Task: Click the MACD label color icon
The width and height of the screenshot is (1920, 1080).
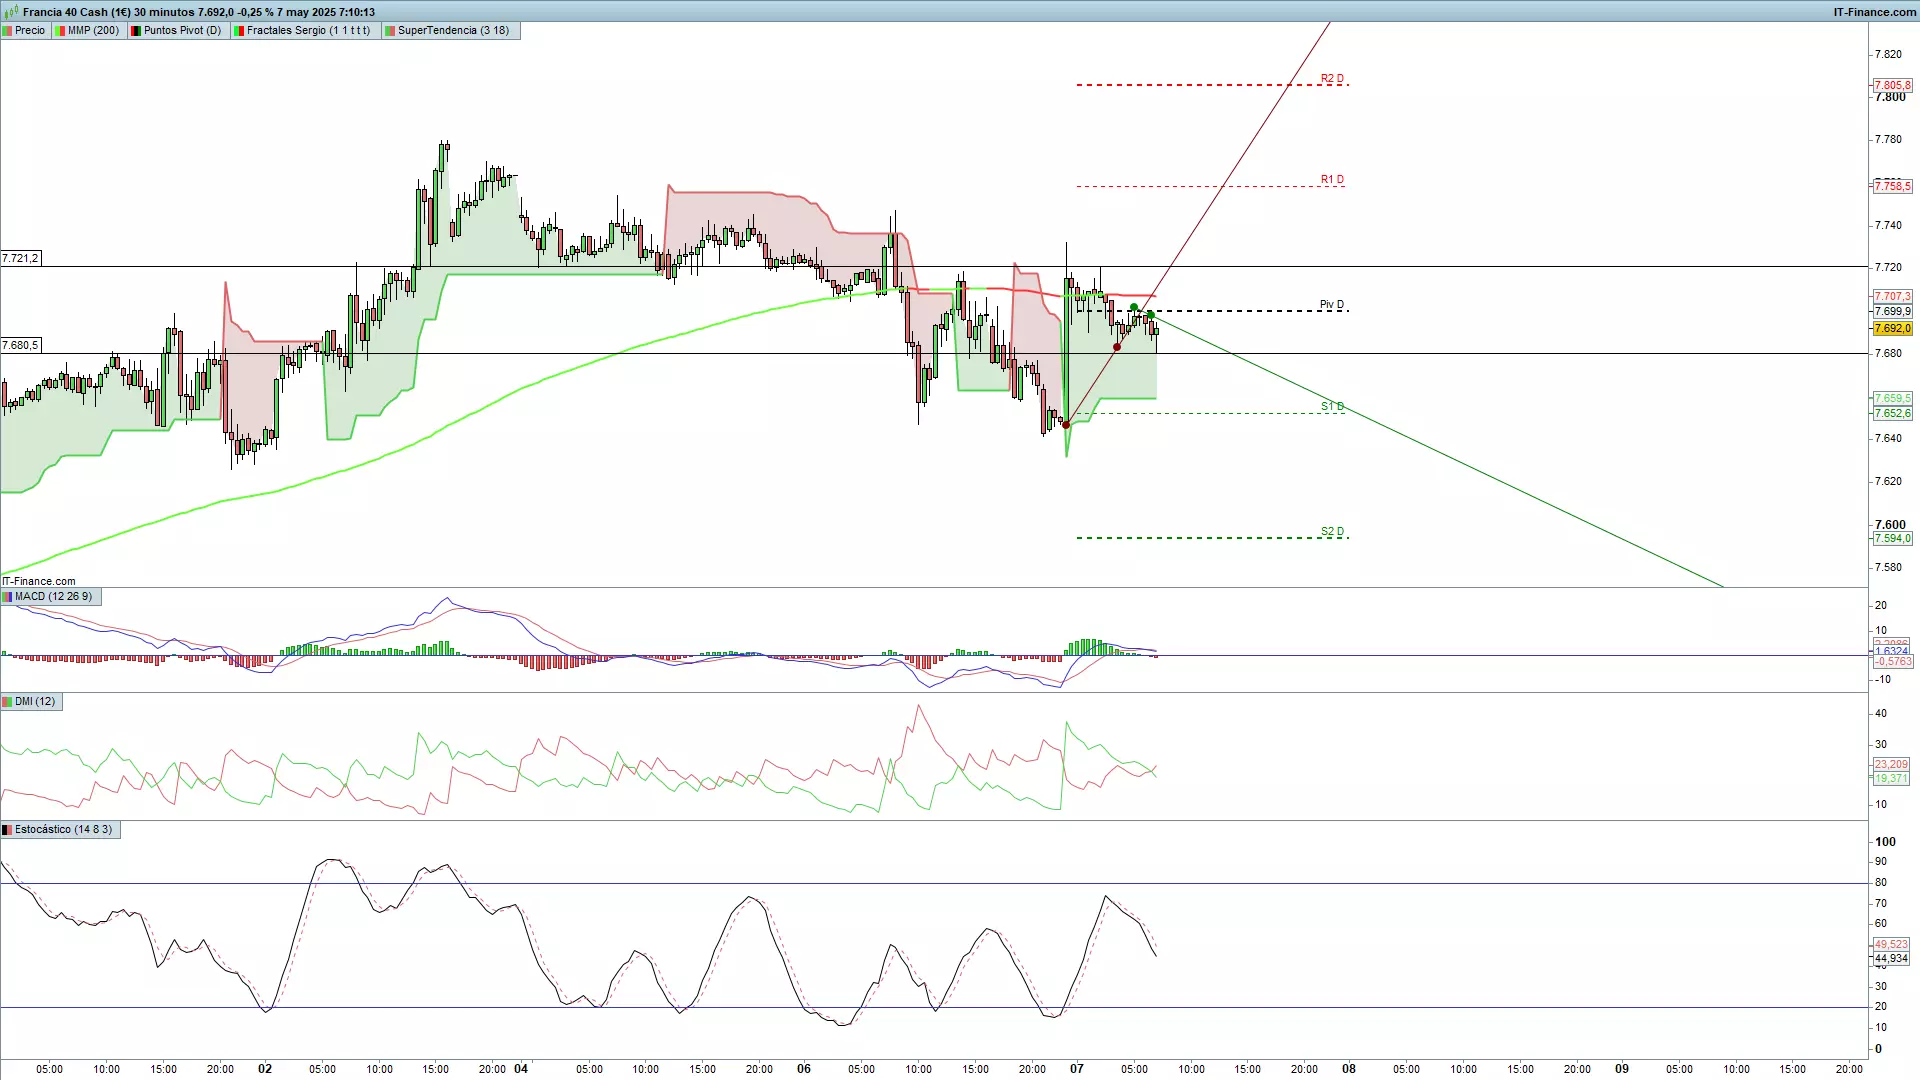Action: click(8, 596)
